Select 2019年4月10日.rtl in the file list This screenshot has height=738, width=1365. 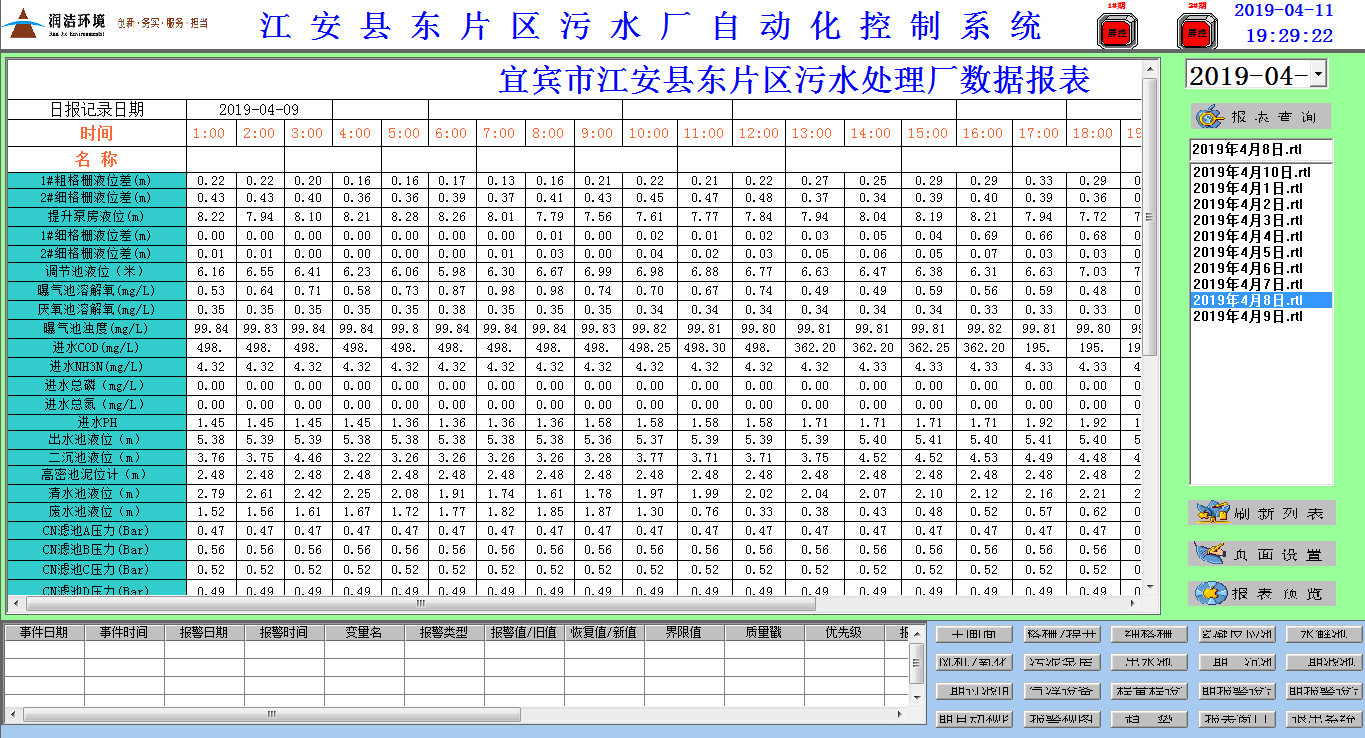(1251, 172)
